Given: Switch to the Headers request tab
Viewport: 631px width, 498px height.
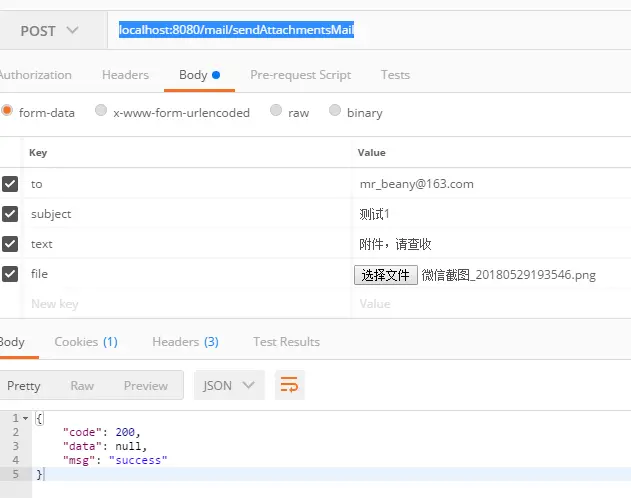Looking at the screenshot, I should pyautogui.click(x=125, y=75).
